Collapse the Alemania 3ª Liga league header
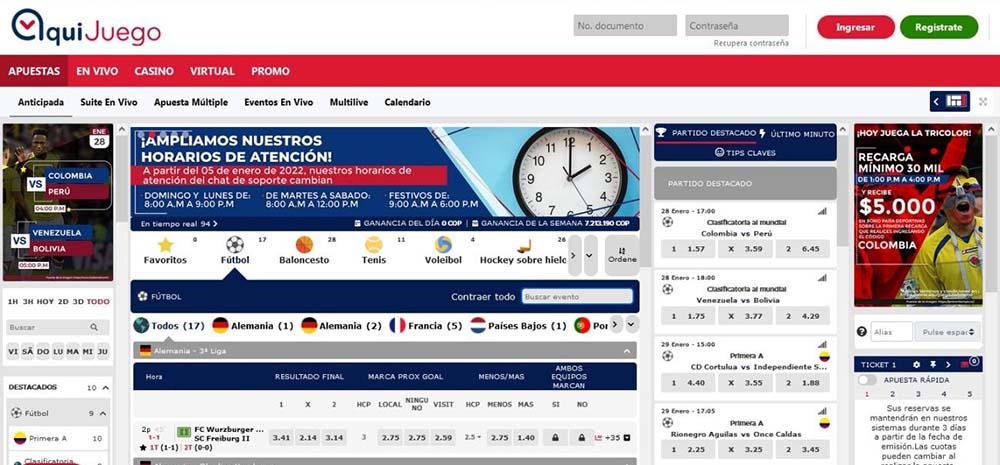 click(626, 351)
